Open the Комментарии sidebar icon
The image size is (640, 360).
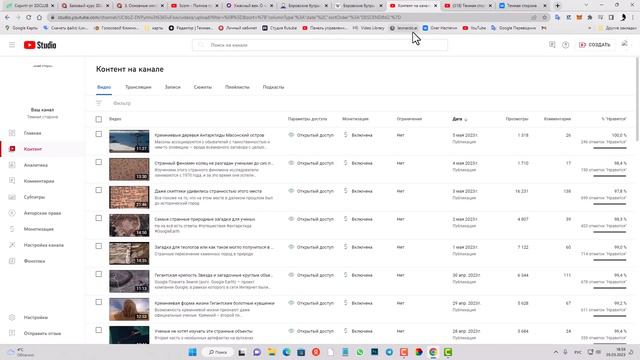(12, 181)
